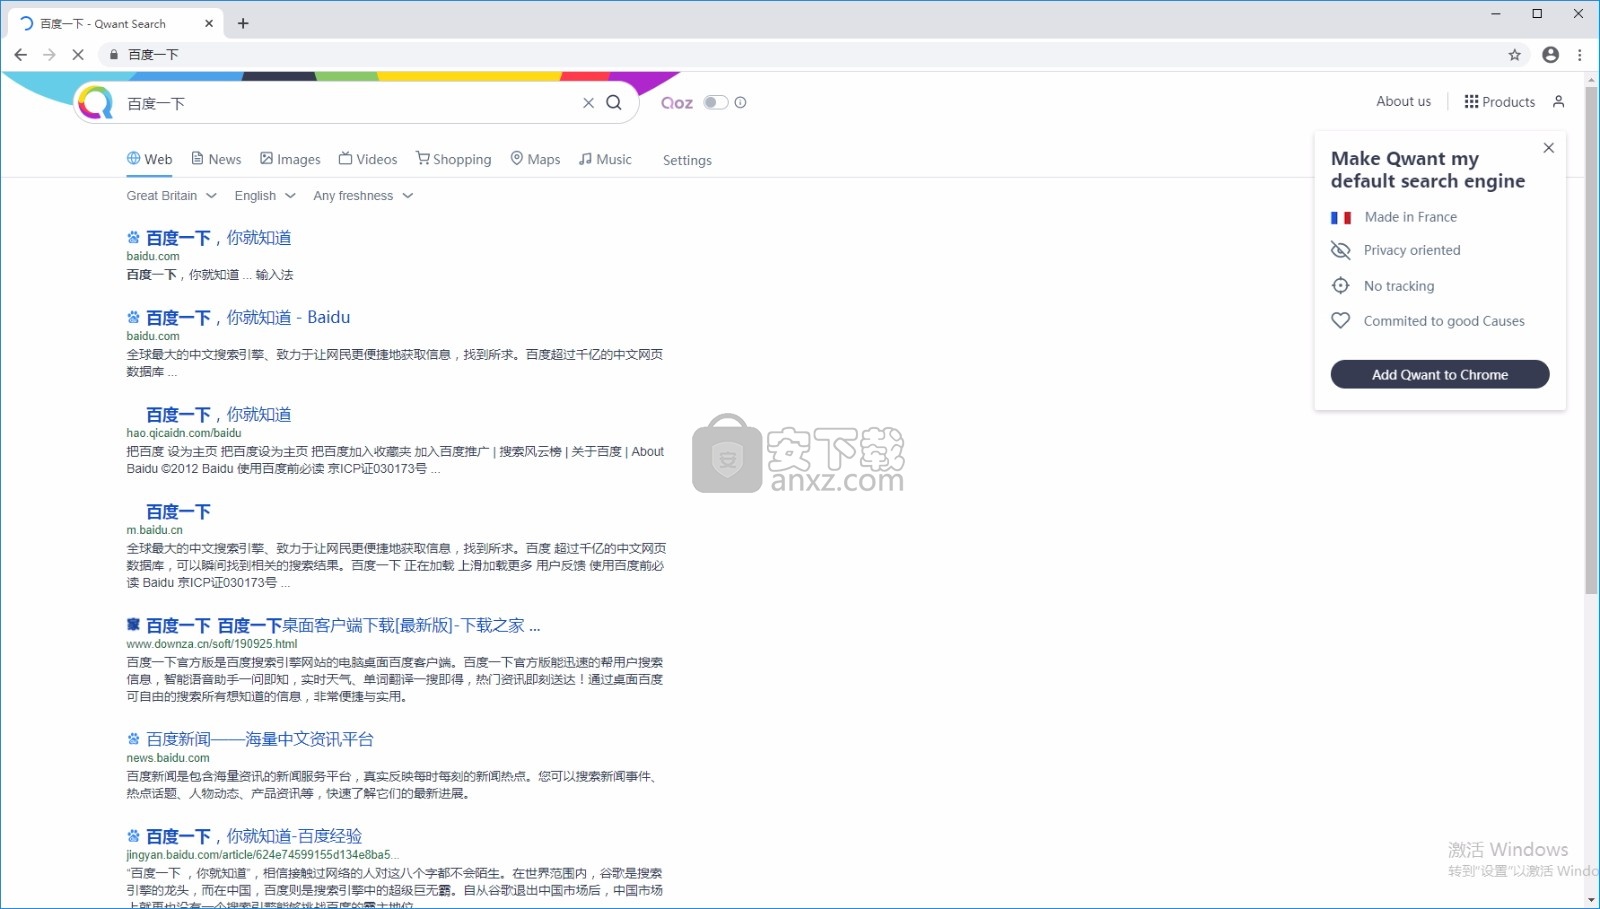Click the Made in France flag icon
The height and width of the screenshot is (909, 1600).
coord(1341,217)
